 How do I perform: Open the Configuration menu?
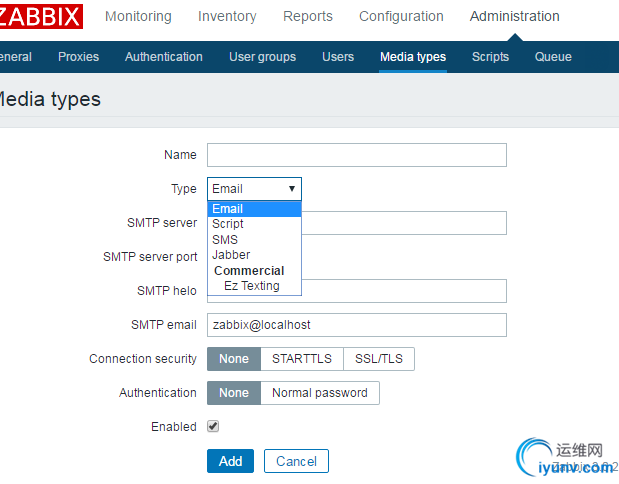pos(401,16)
